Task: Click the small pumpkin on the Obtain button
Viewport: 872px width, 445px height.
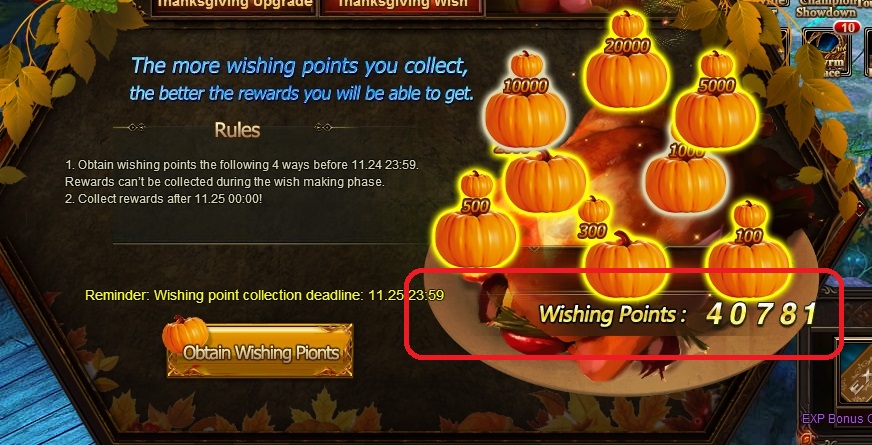Action: click(x=185, y=334)
